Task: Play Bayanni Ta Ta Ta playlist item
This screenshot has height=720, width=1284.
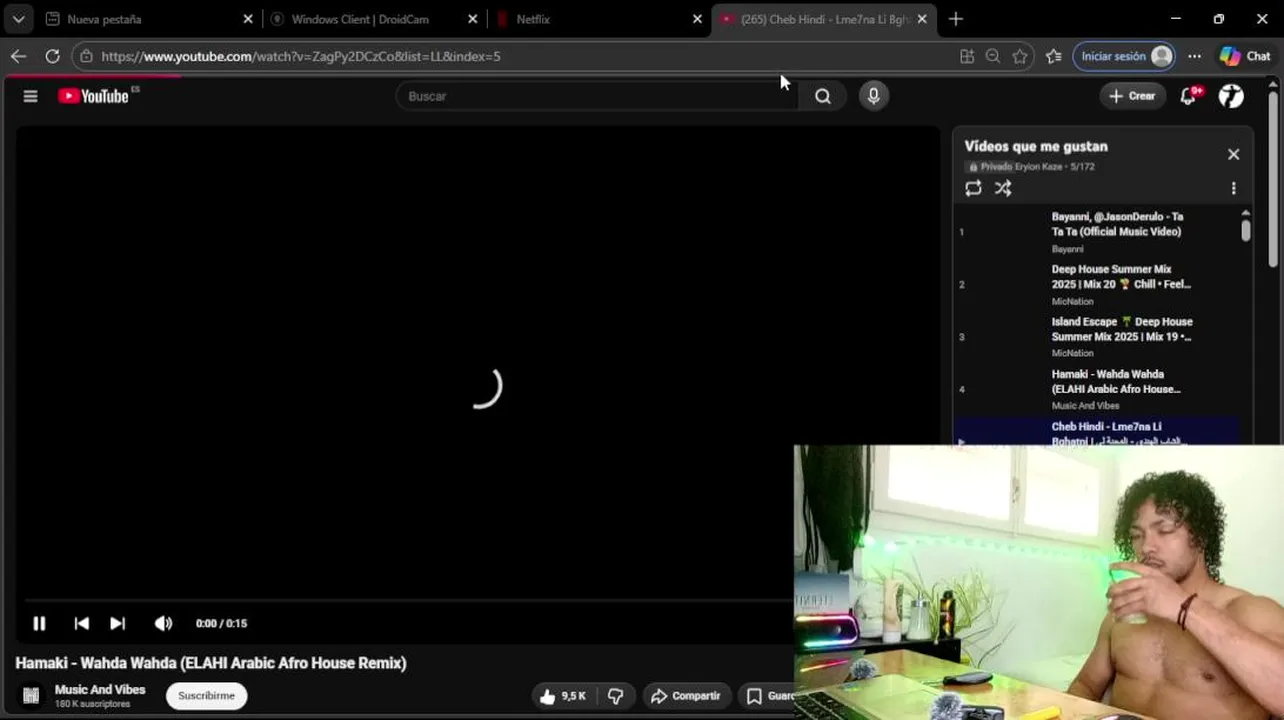Action: coord(1096,232)
